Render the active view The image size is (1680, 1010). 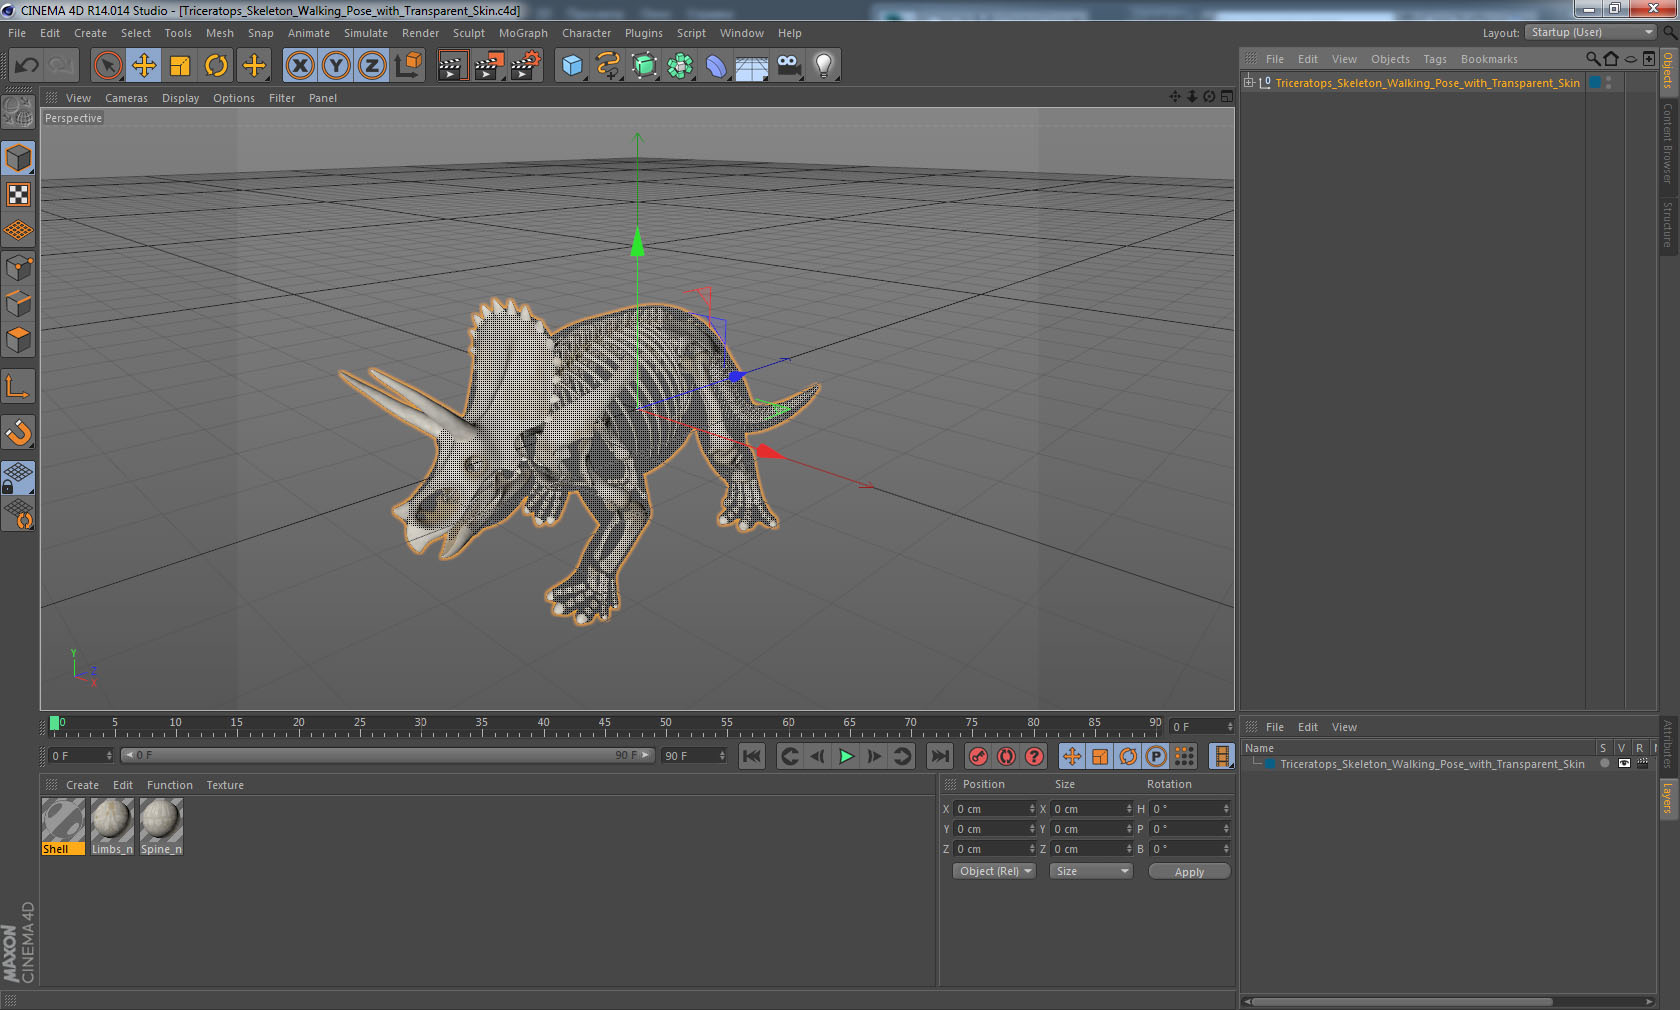click(452, 66)
